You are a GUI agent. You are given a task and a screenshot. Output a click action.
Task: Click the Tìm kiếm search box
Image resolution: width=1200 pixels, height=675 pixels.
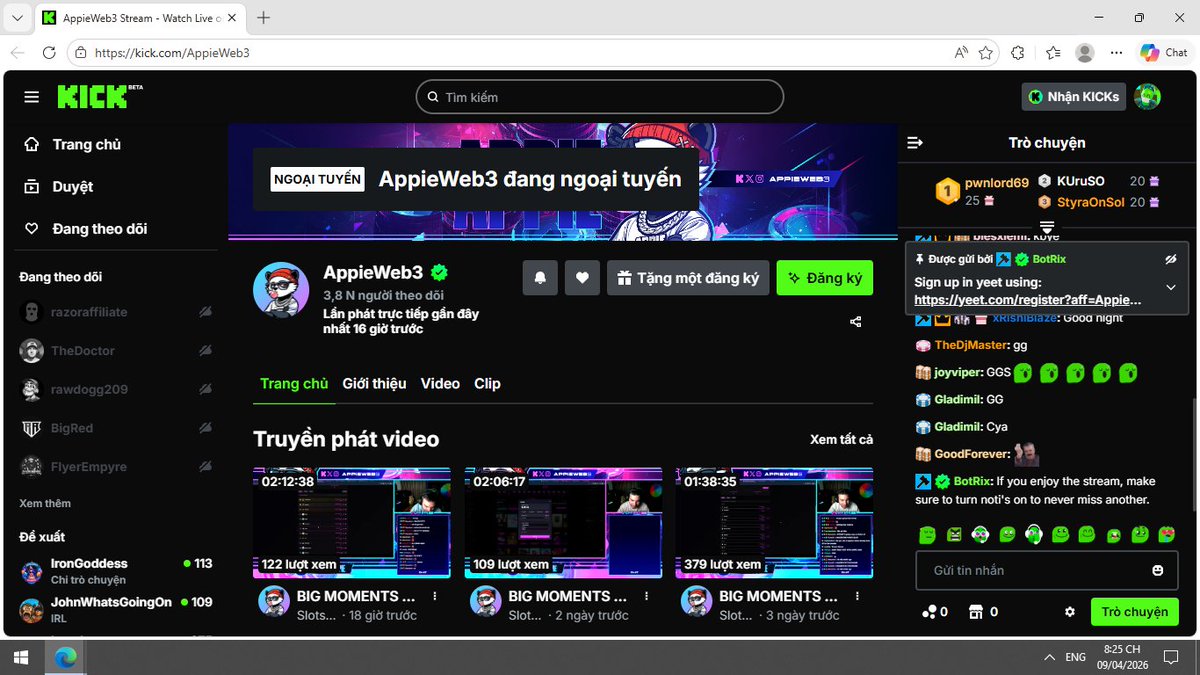600,97
